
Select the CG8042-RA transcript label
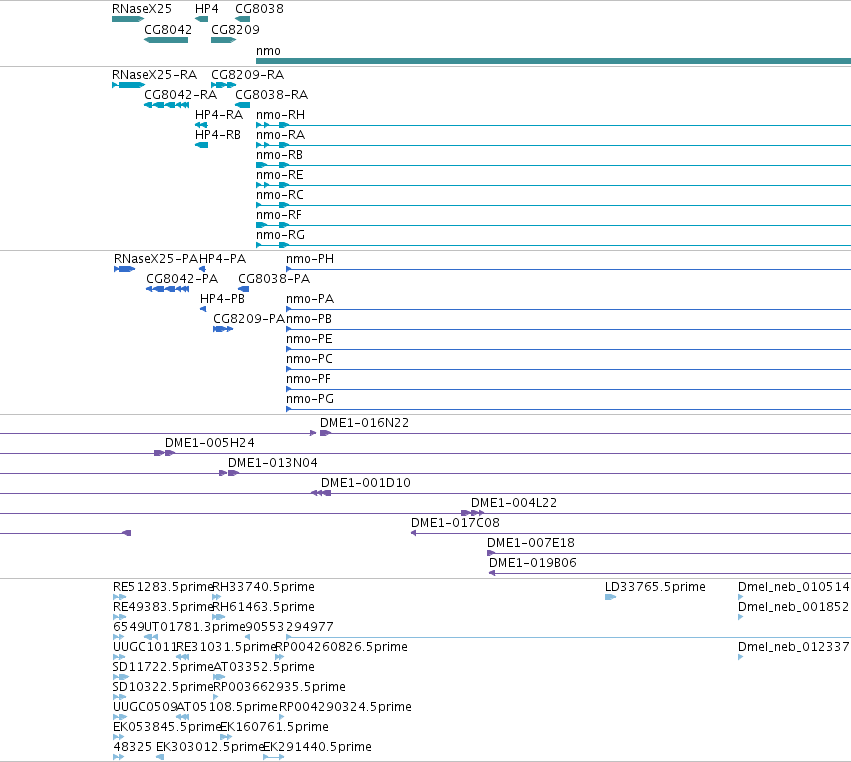(x=180, y=95)
